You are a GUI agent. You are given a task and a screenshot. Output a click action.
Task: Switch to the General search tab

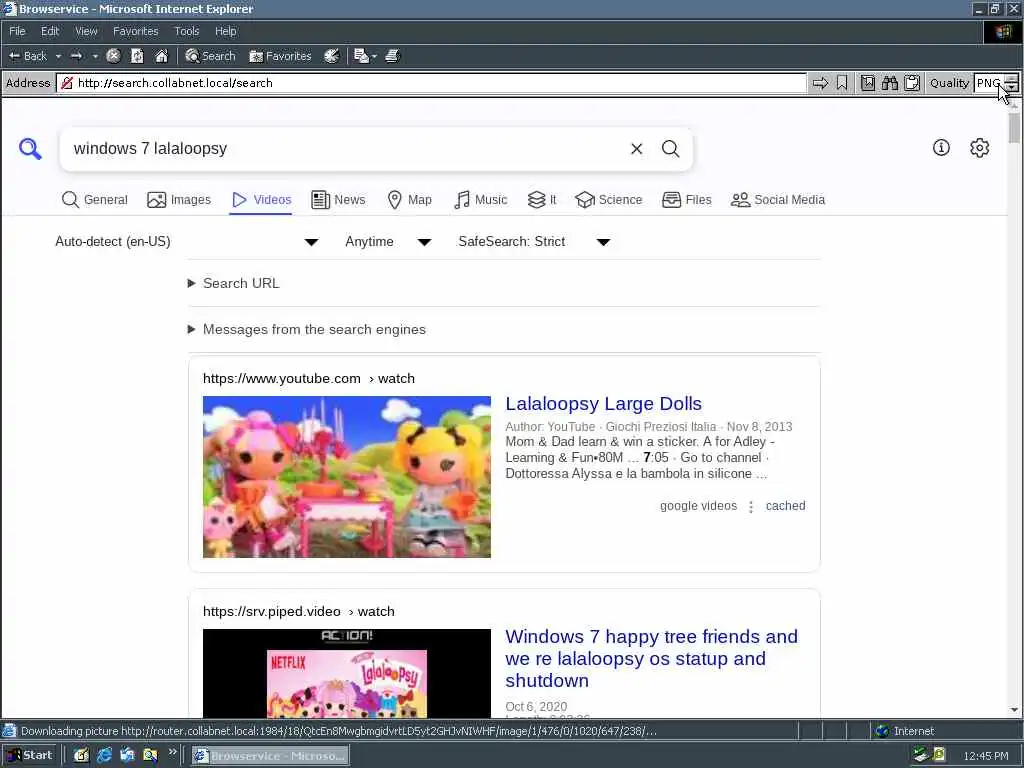(x=95, y=200)
